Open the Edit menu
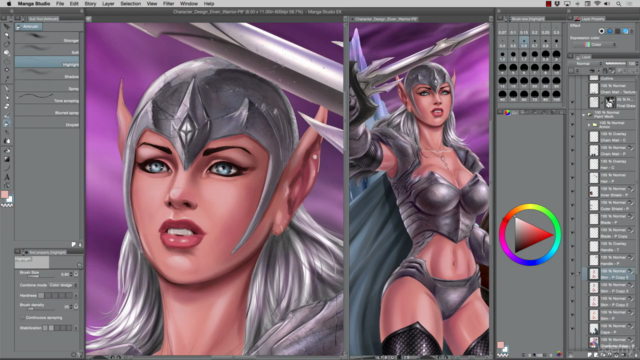Screen dimensions: 640x360 74,4
